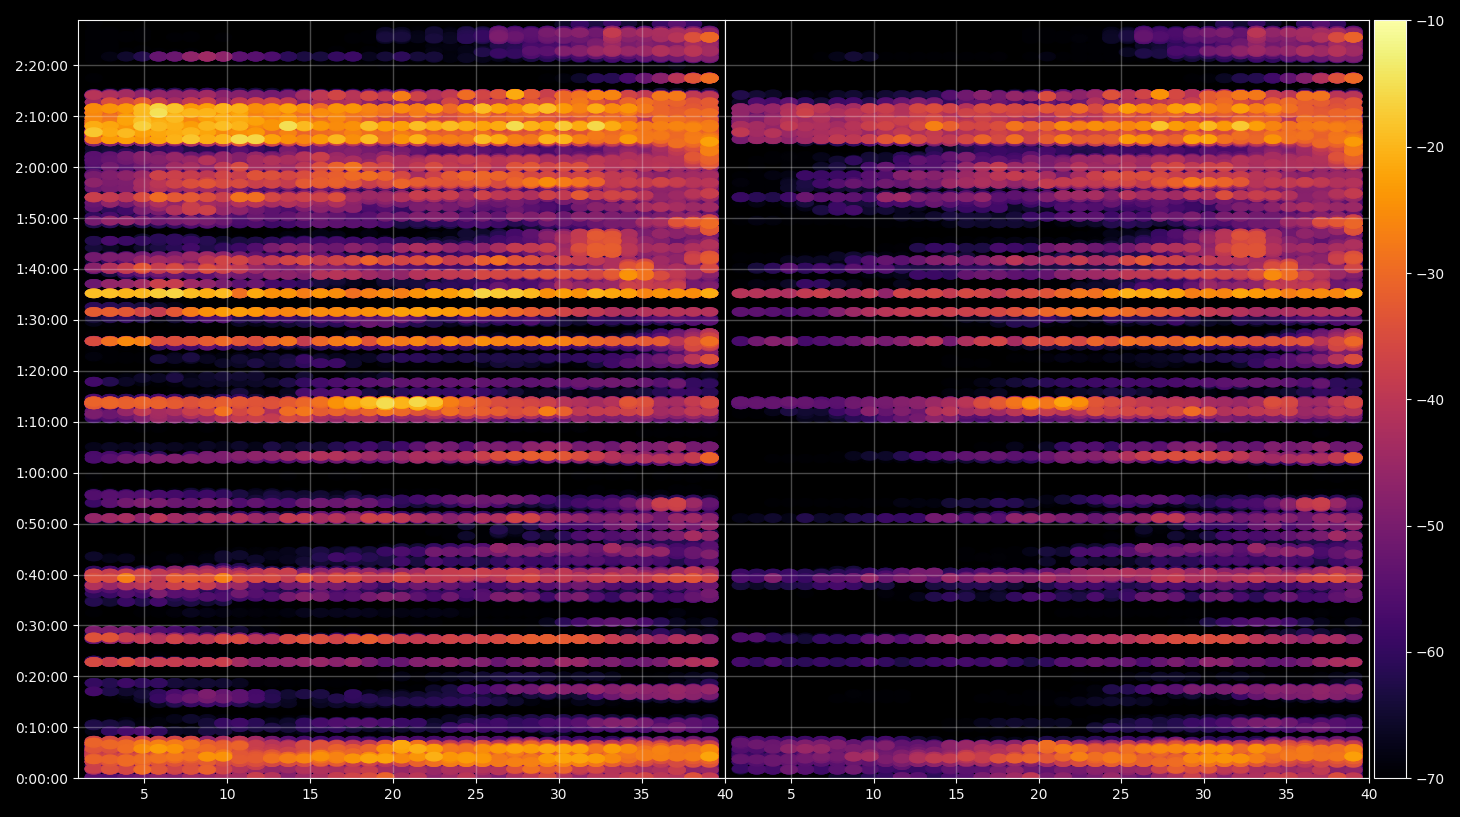Click x-axis label 5 under right heatmap
This screenshot has height=817, width=1460.
pos(791,795)
